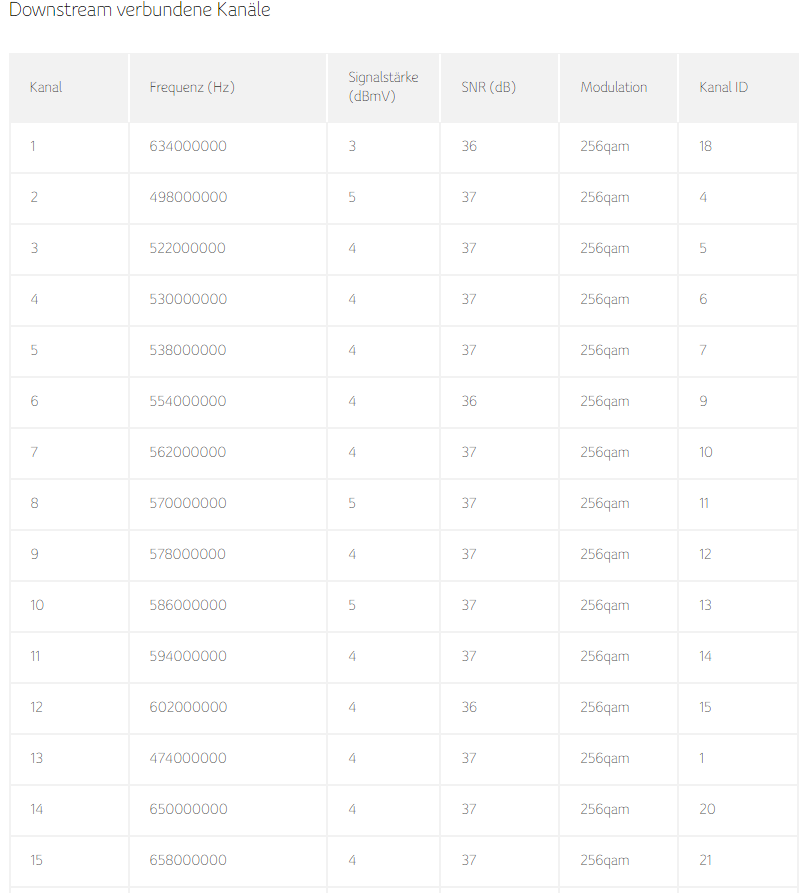Viewport: 806px width, 893px height.
Task: Select the frequency value 634000000
Action: click(188, 146)
